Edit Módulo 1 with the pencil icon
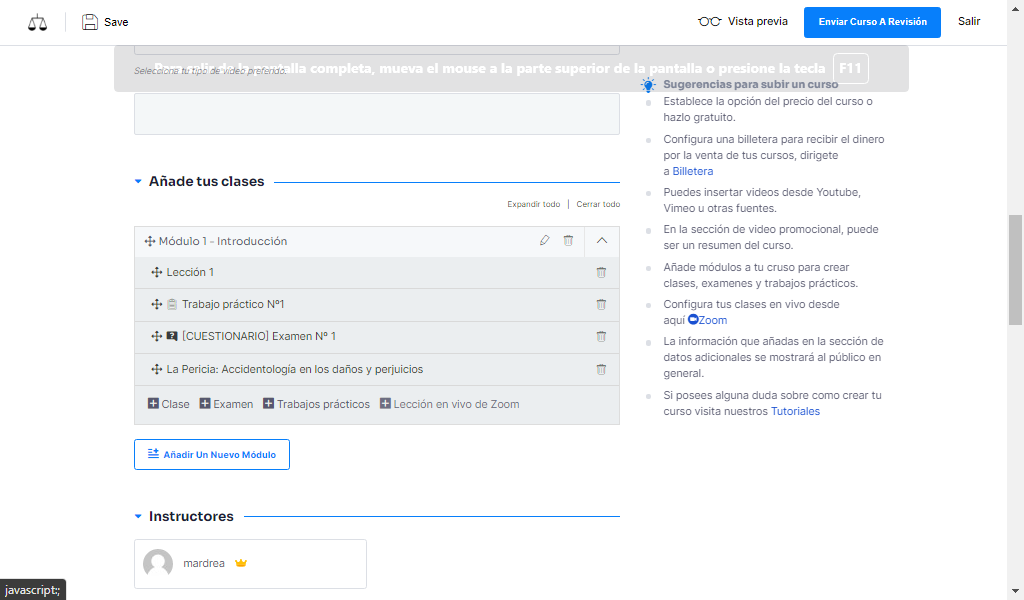Image resolution: width=1024 pixels, height=600 pixels. 545,240
